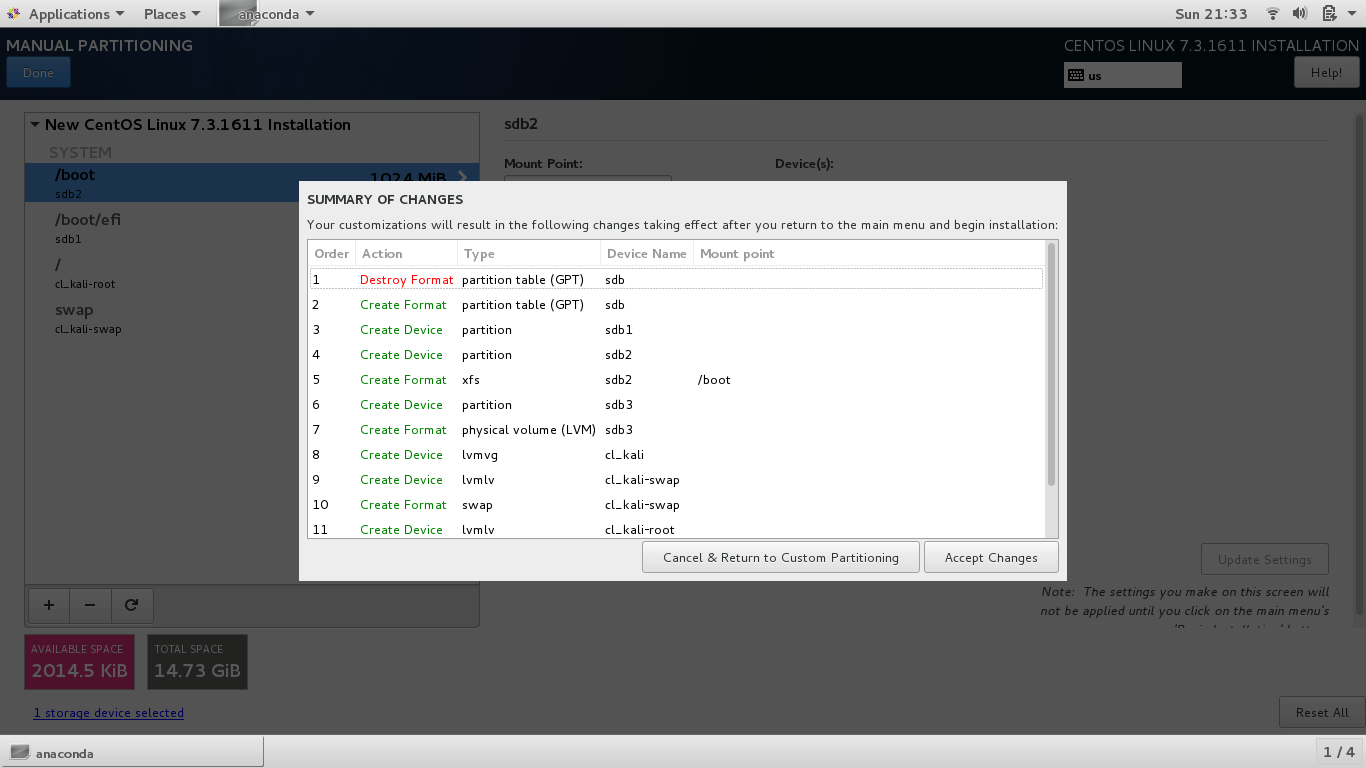Click the sdb2 heading in the details pane
Screen dimensions: 1366x768
click(521, 125)
